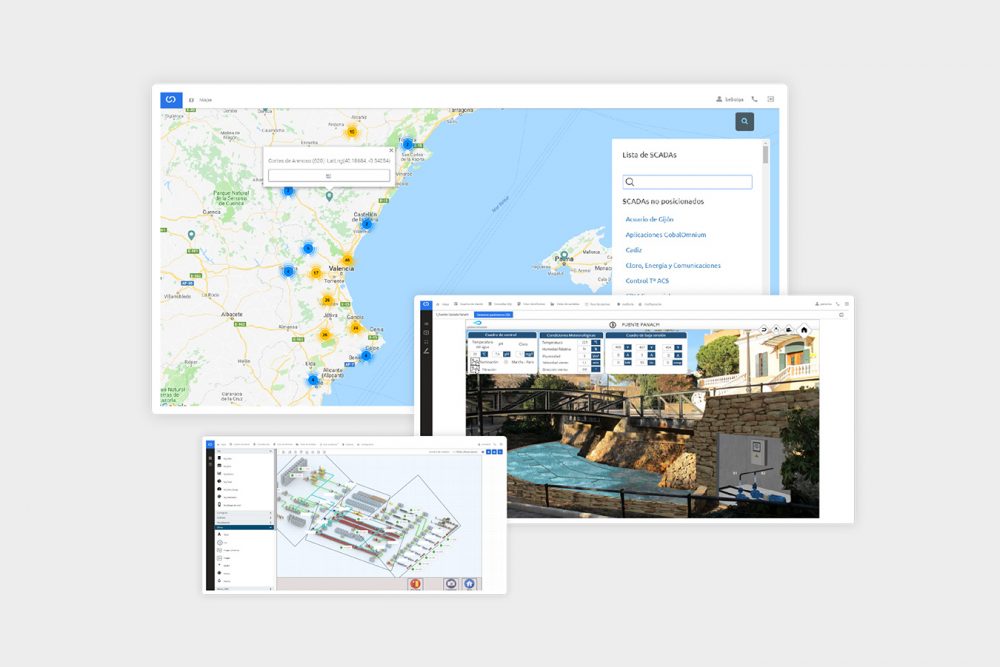Click the orange 57 cluster marker near Valencia

[315, 272]
